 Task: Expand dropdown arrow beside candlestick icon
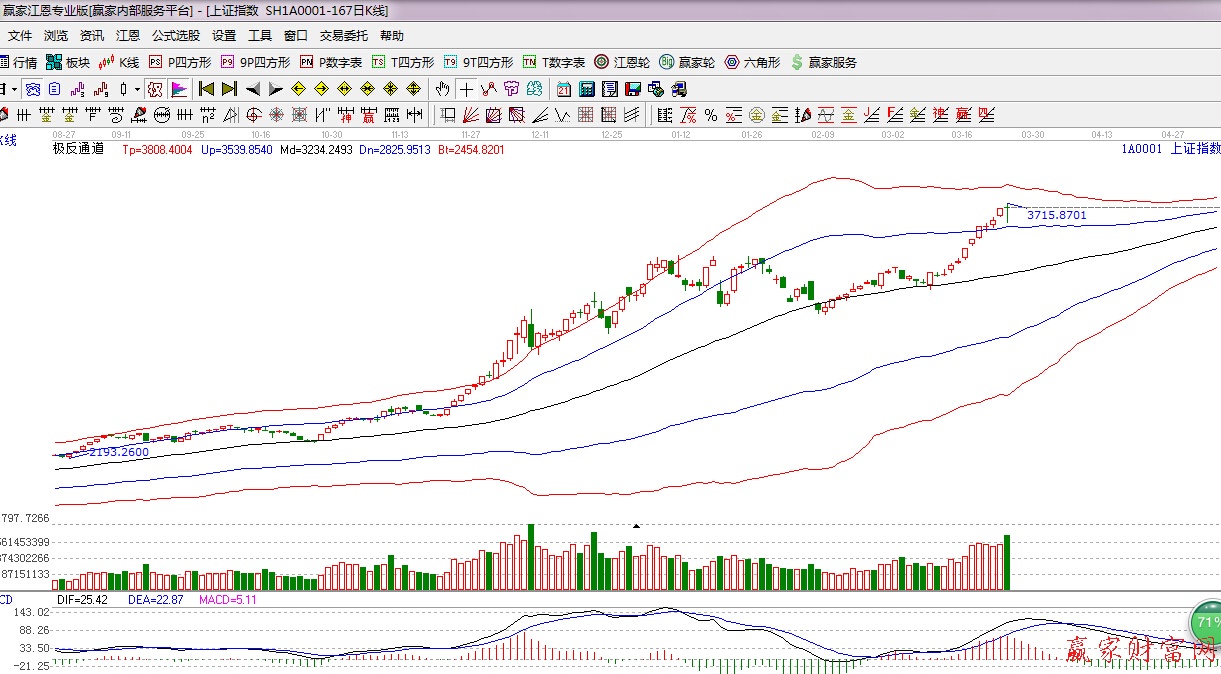[x=137, y=89]
